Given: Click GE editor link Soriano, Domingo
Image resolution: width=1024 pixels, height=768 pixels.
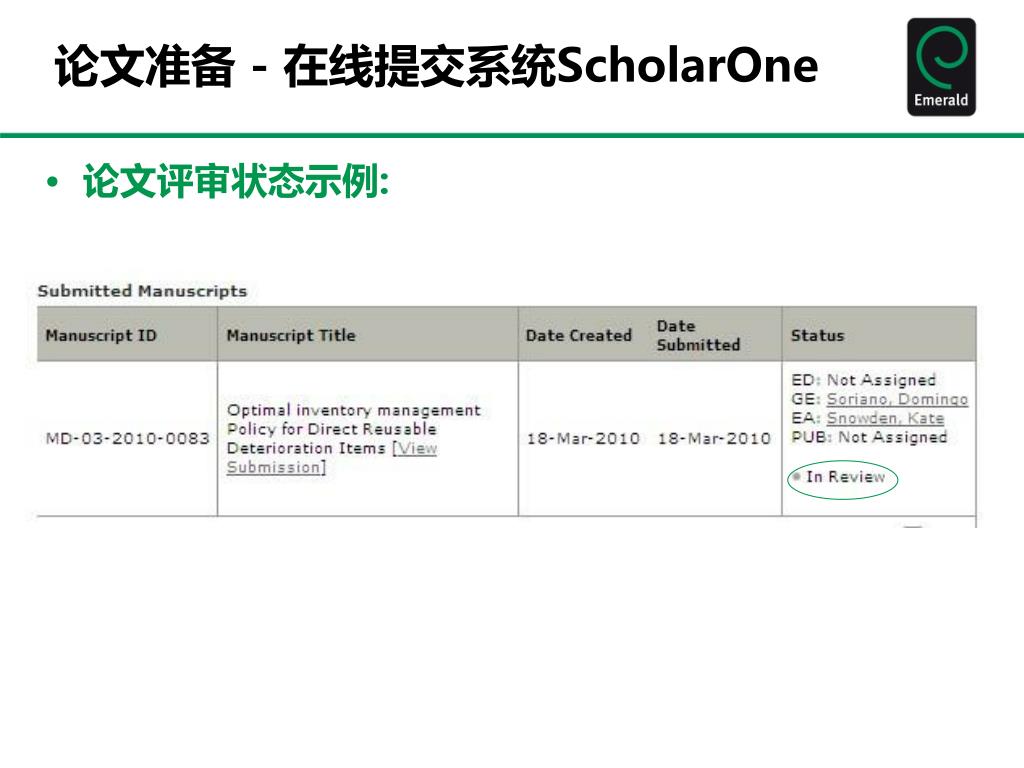Looking at the screenshot, I should point(897,399).
